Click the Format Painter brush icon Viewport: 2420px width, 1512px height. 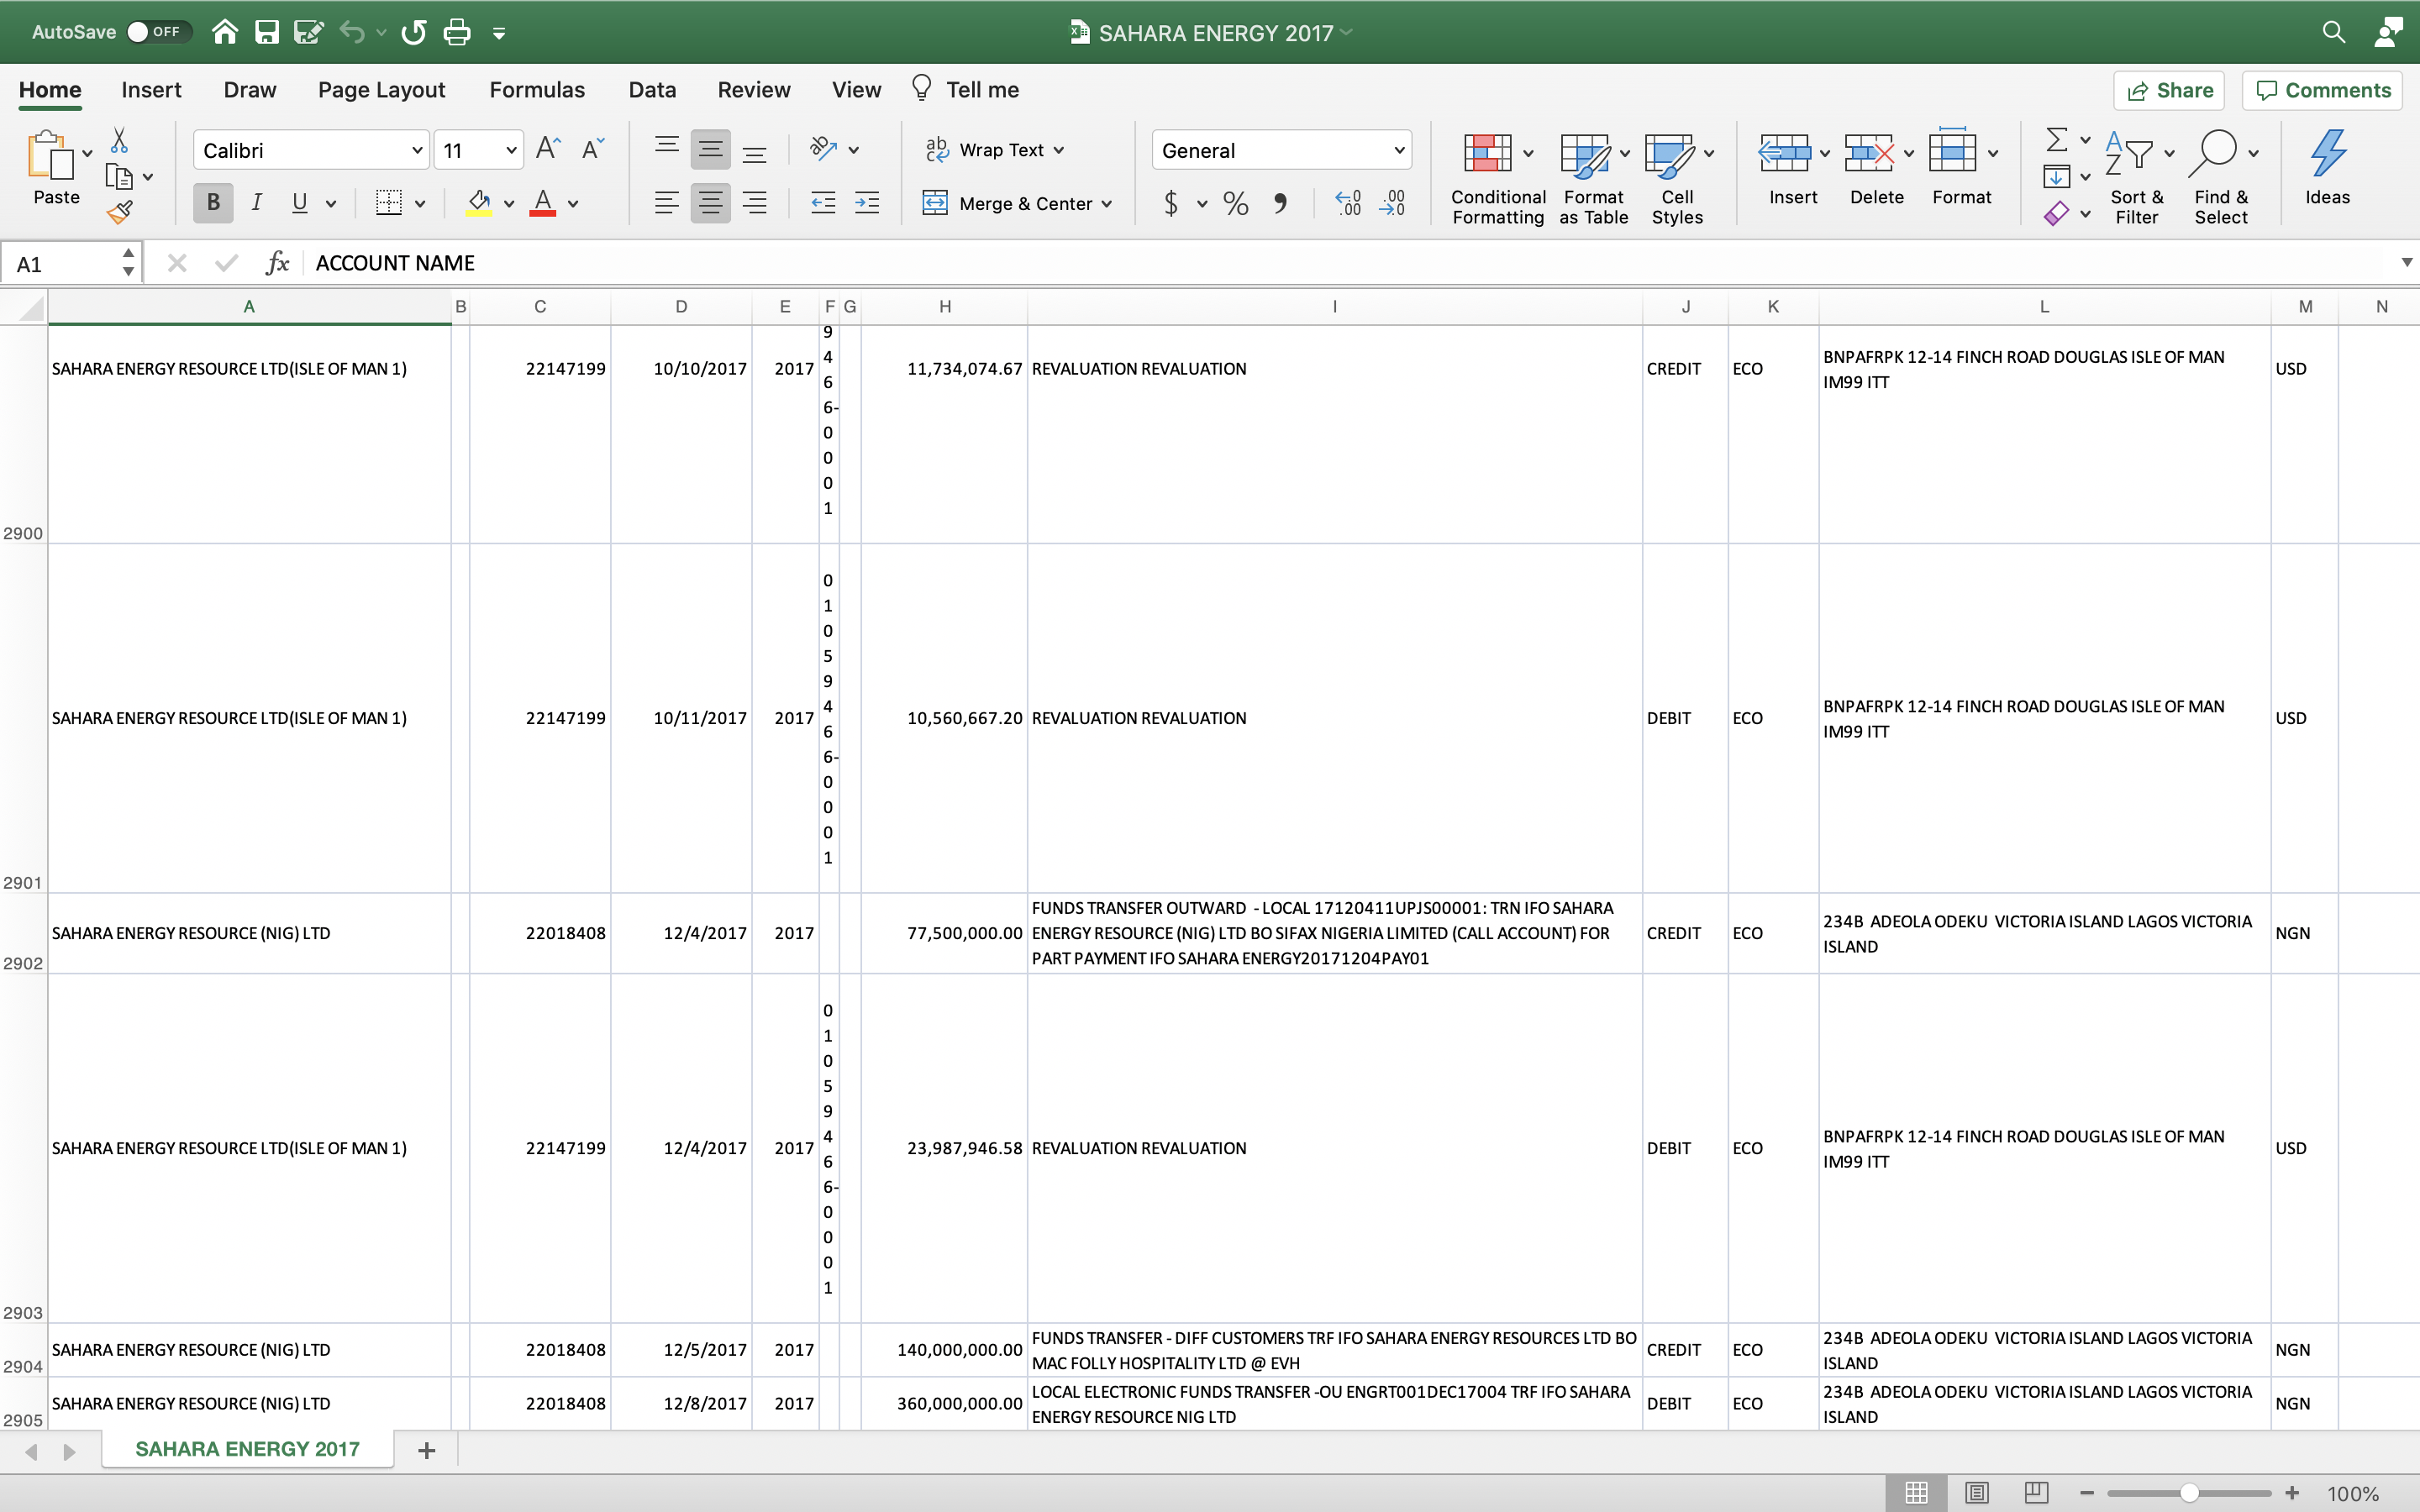tap(120, 212)
